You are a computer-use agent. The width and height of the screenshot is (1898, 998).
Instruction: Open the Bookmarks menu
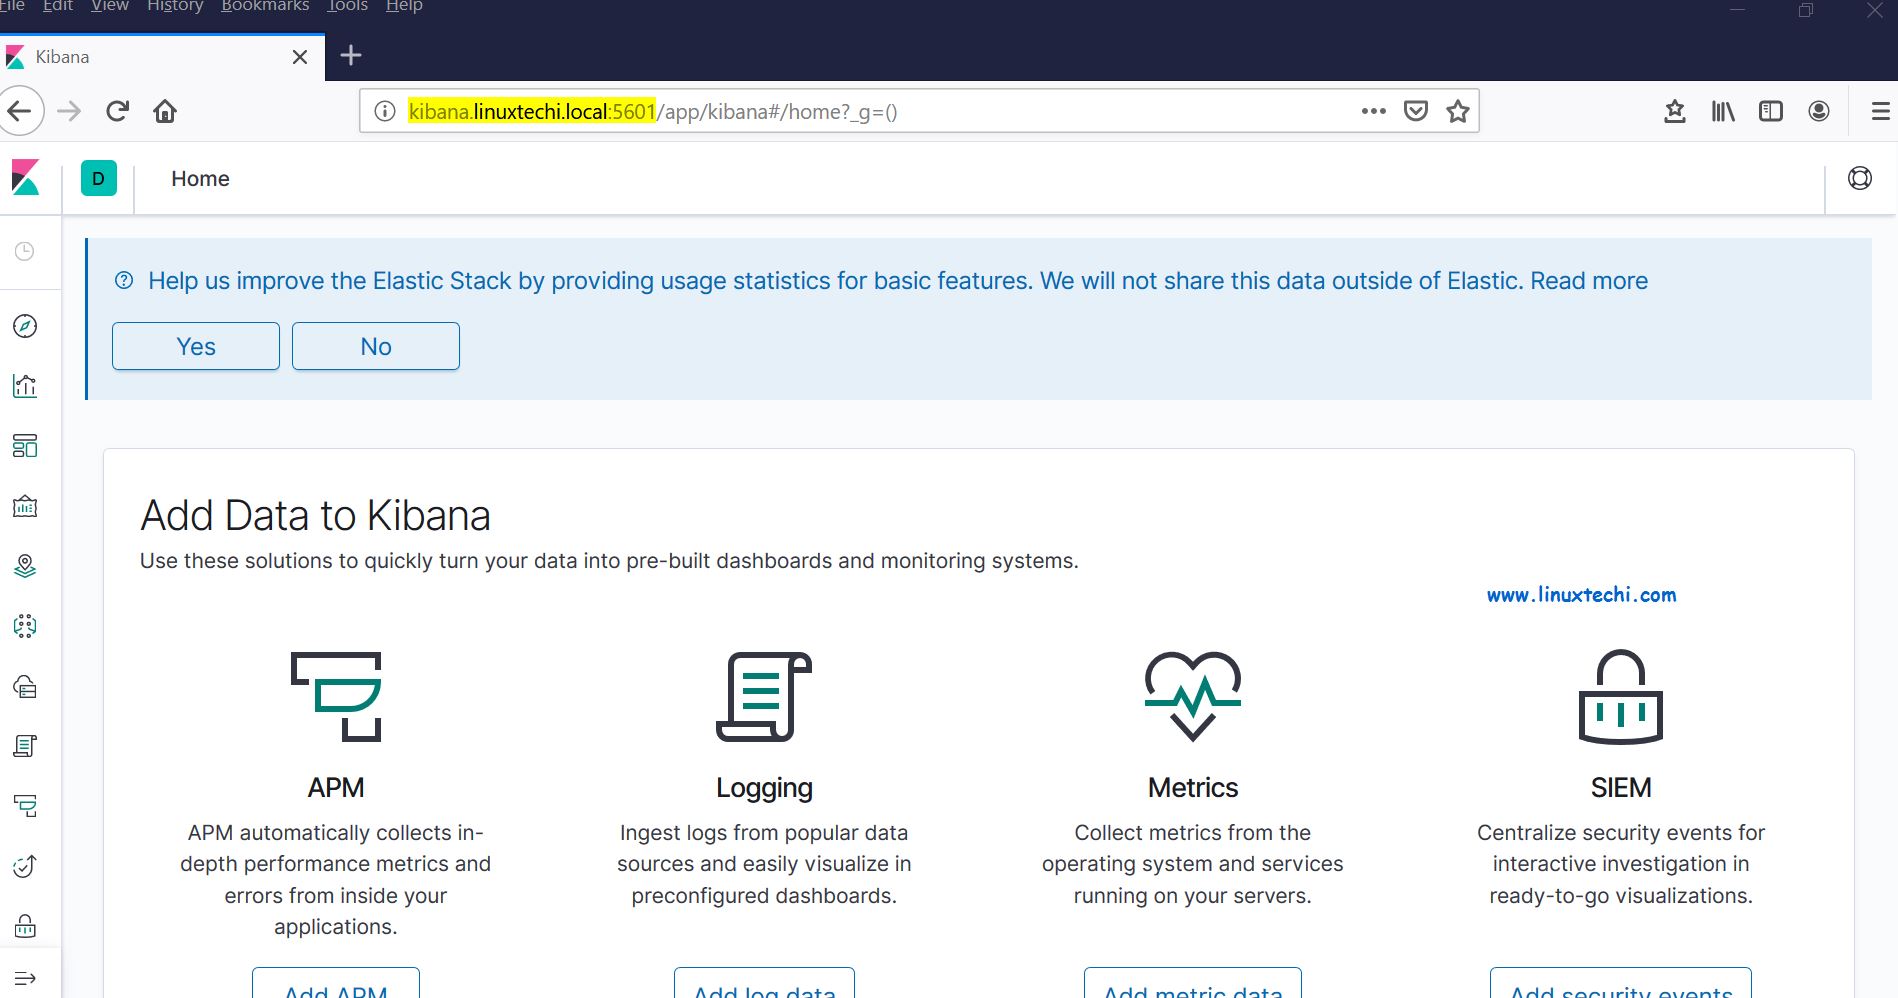[264, 7]
